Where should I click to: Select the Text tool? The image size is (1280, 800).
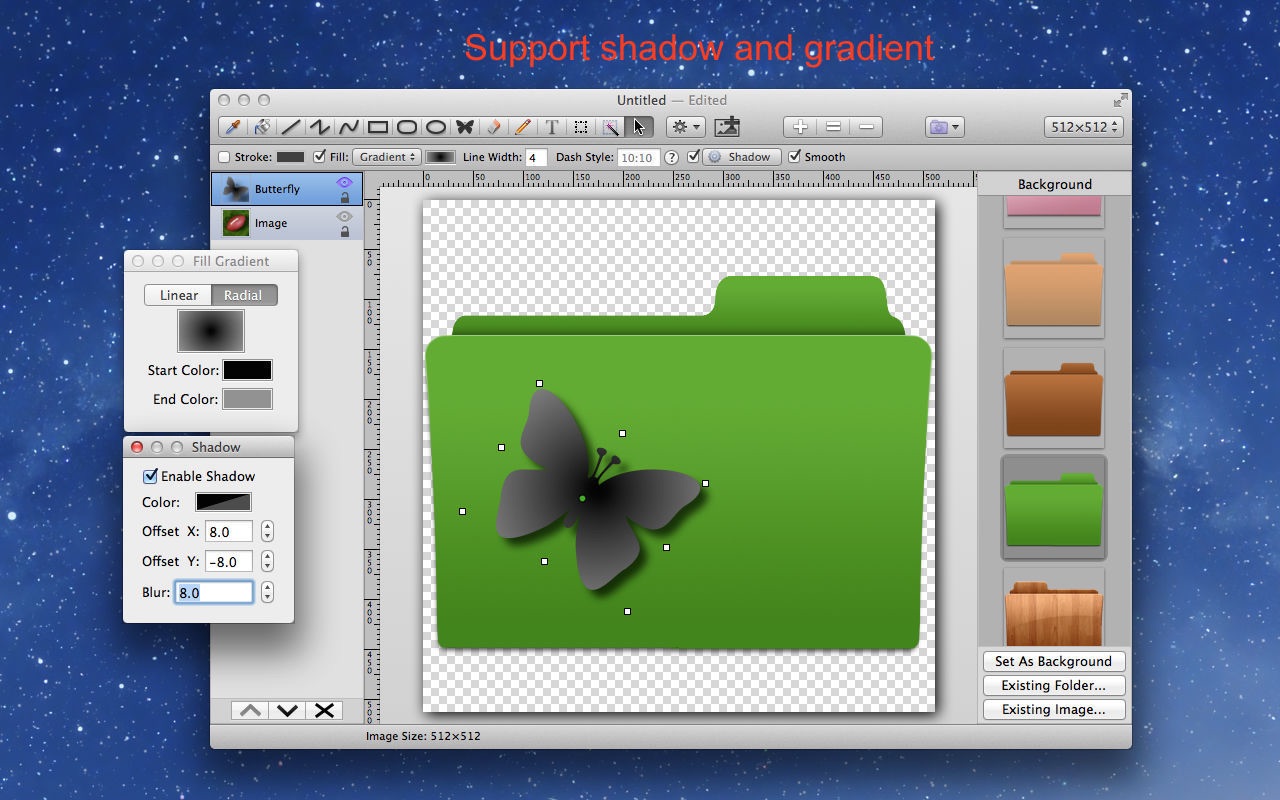pyautogui.click(x=551, y=127)
